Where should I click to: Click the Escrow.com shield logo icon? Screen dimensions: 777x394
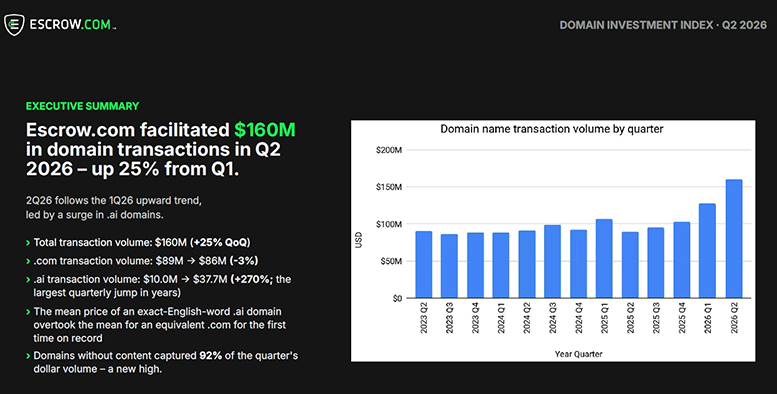pos(14,25)
